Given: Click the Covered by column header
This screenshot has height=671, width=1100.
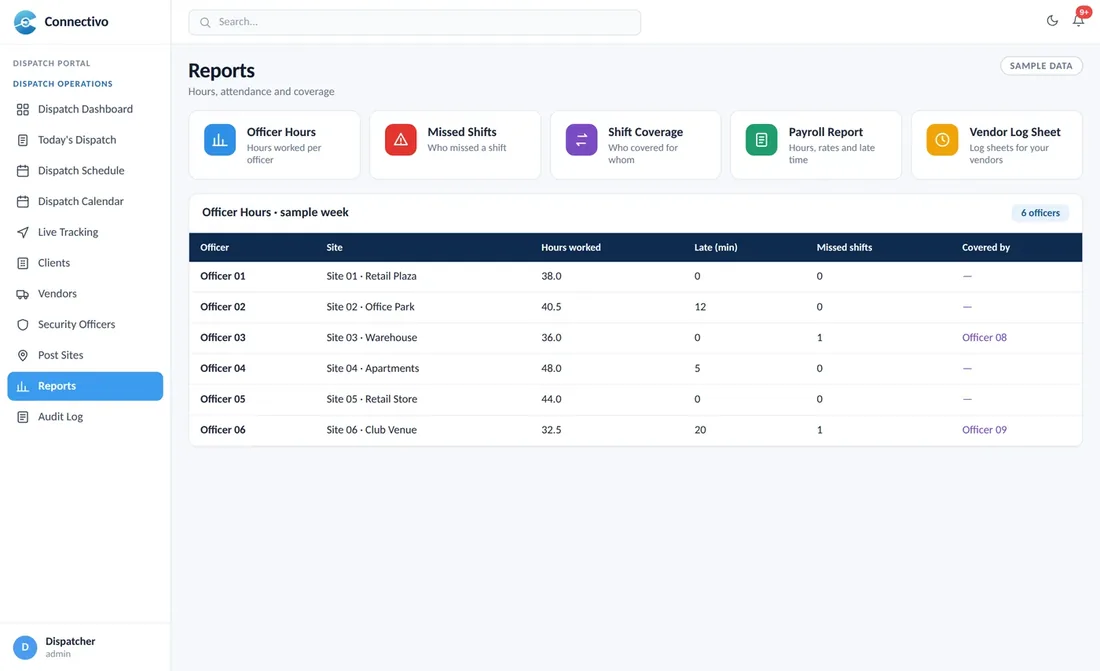Looking at the screenshot, I should click(x=986, y=248).
